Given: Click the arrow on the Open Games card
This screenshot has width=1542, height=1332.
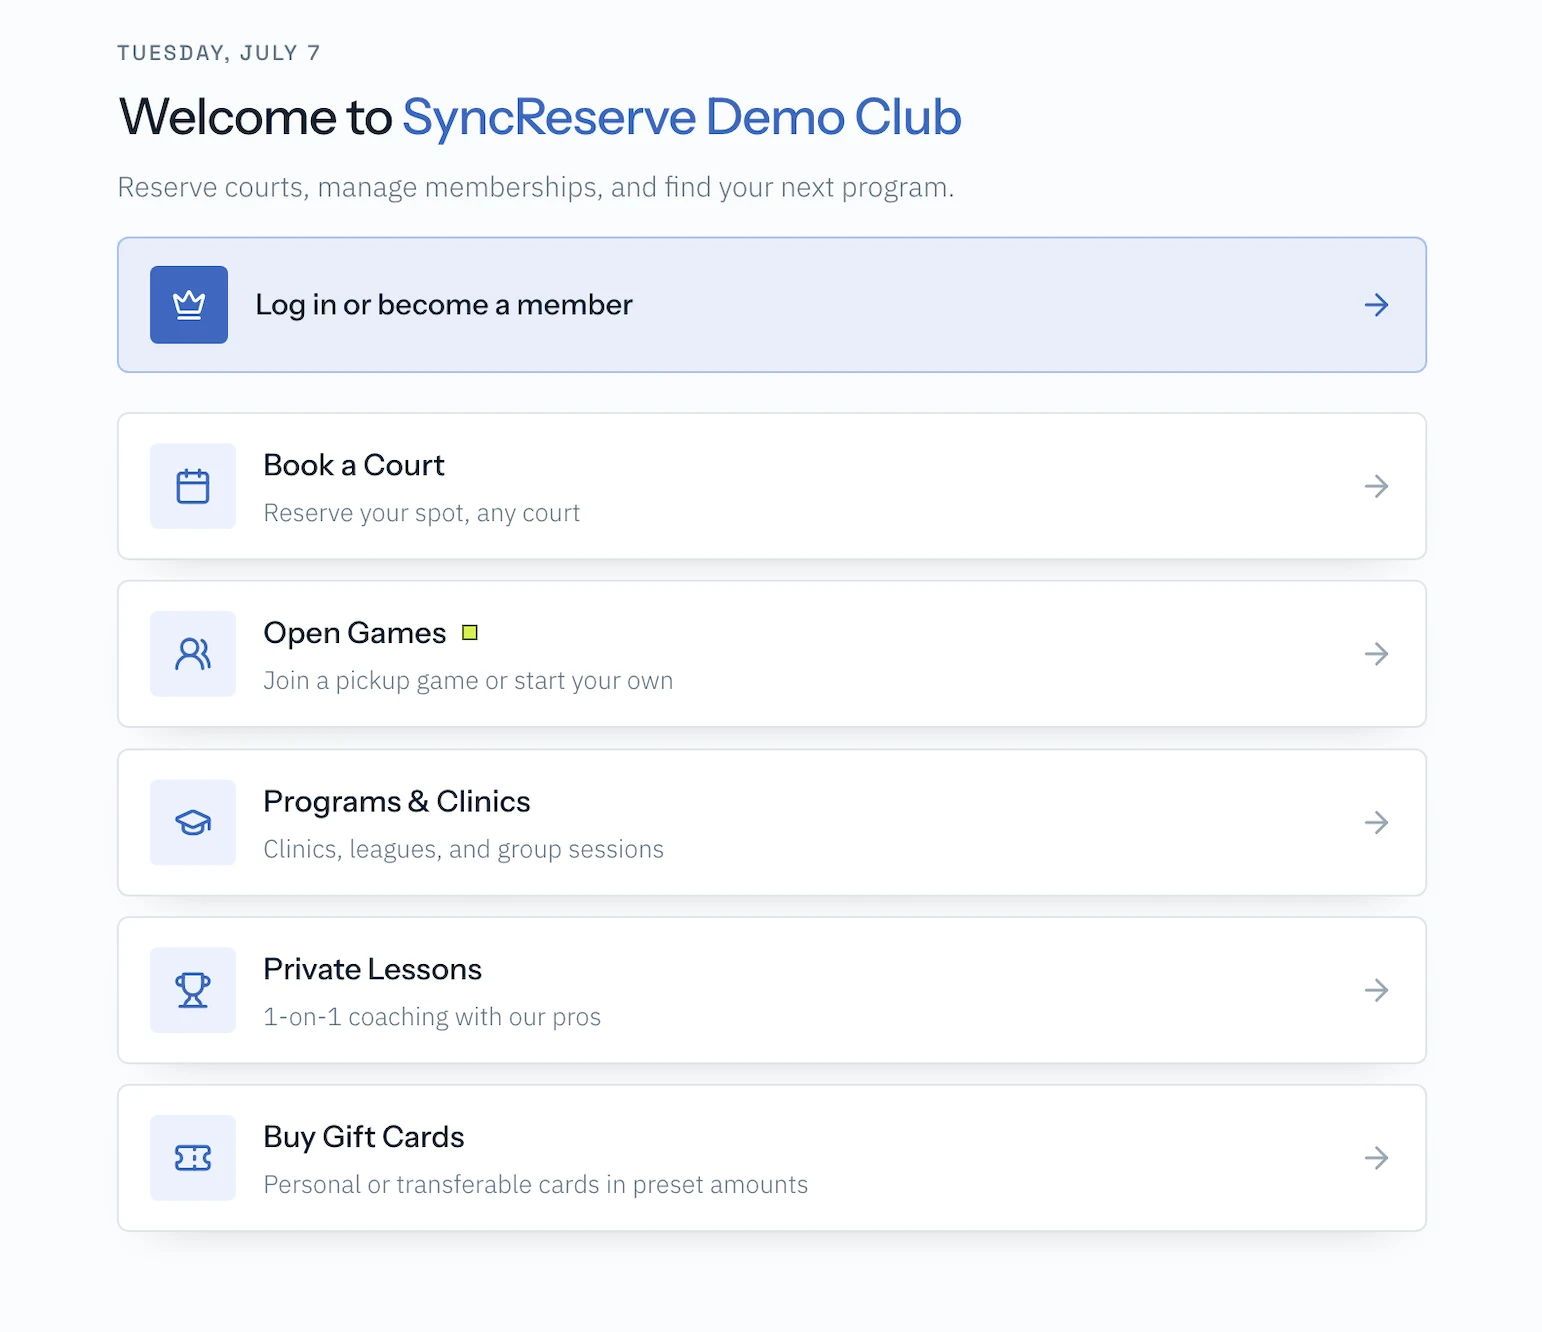Looking at the screenshot, I should [1376, 654].
